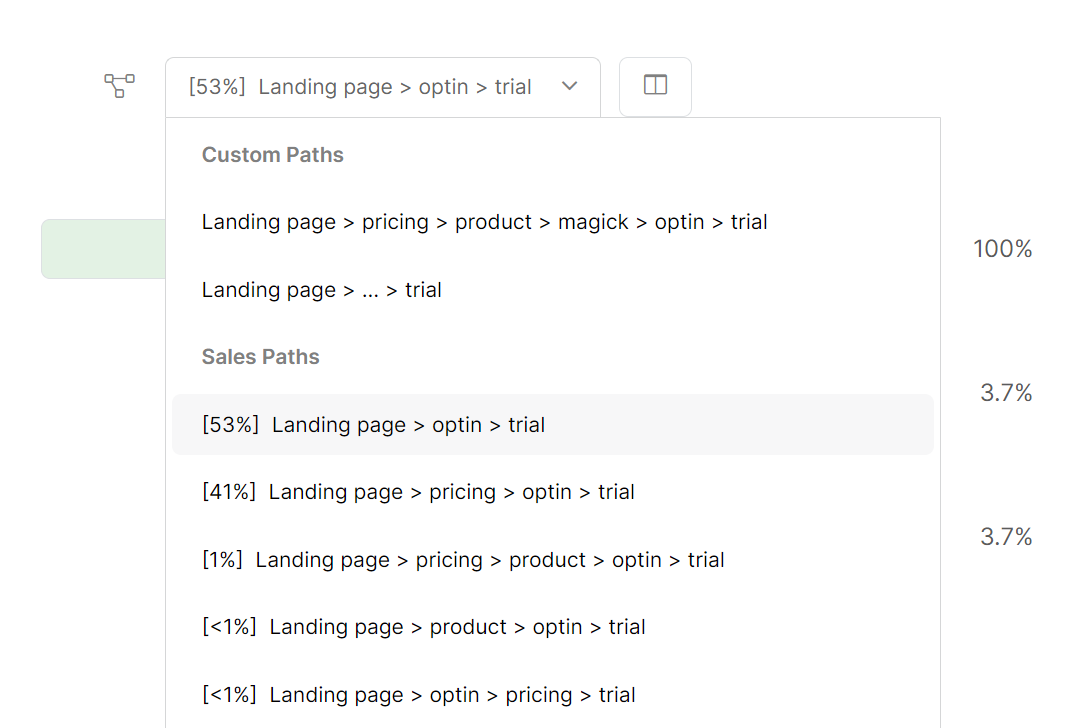Click the [53%] tag in the dropdown field
The height and width of the screenshot is (728, 1075).
tap(216, 87)
